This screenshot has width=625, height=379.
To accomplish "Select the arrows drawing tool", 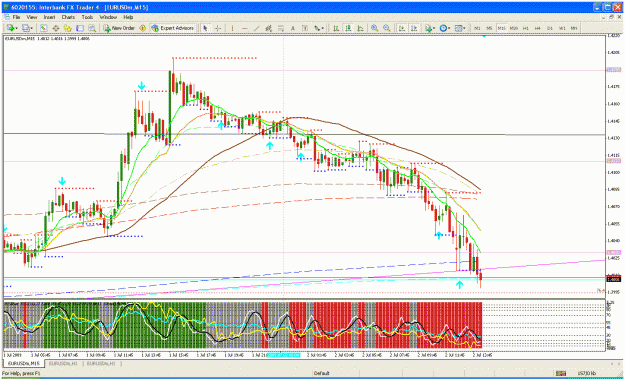I will pyautogui.click(x=317, y=28).
